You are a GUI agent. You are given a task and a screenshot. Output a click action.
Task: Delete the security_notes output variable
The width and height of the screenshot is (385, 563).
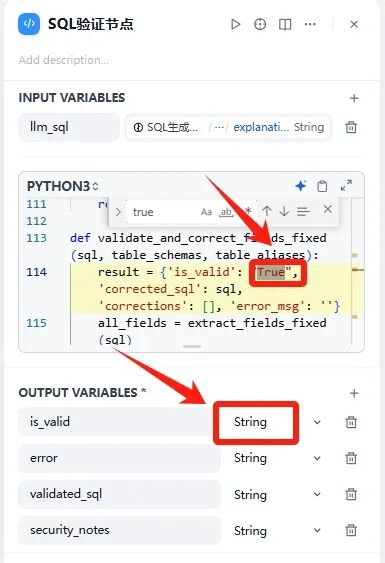coord(351,530)
